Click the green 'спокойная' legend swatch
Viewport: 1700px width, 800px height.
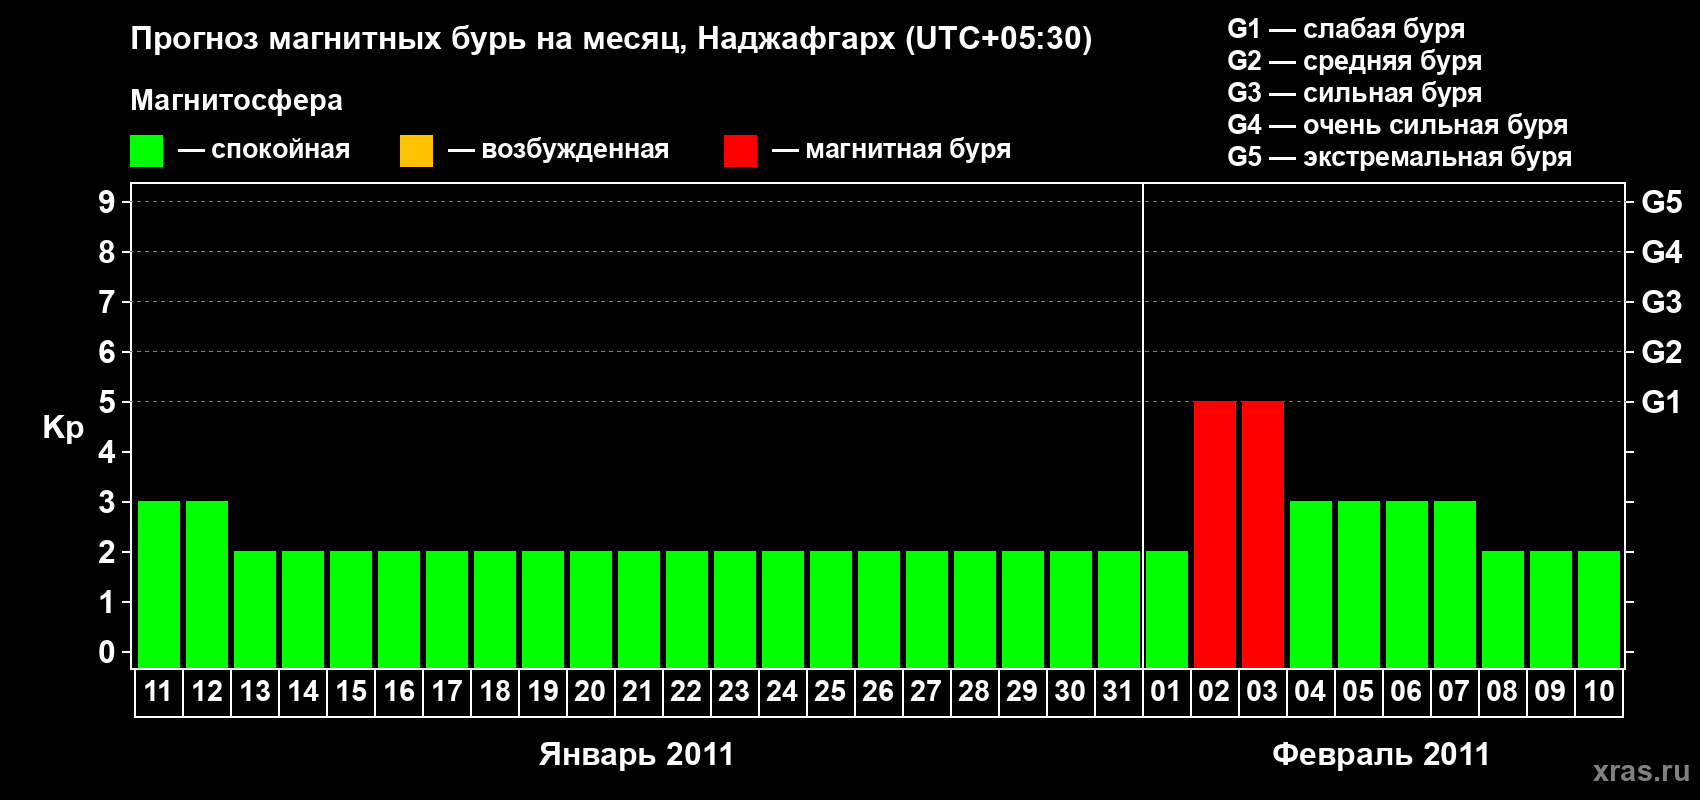pyautogui.click(x=146, y=151)
